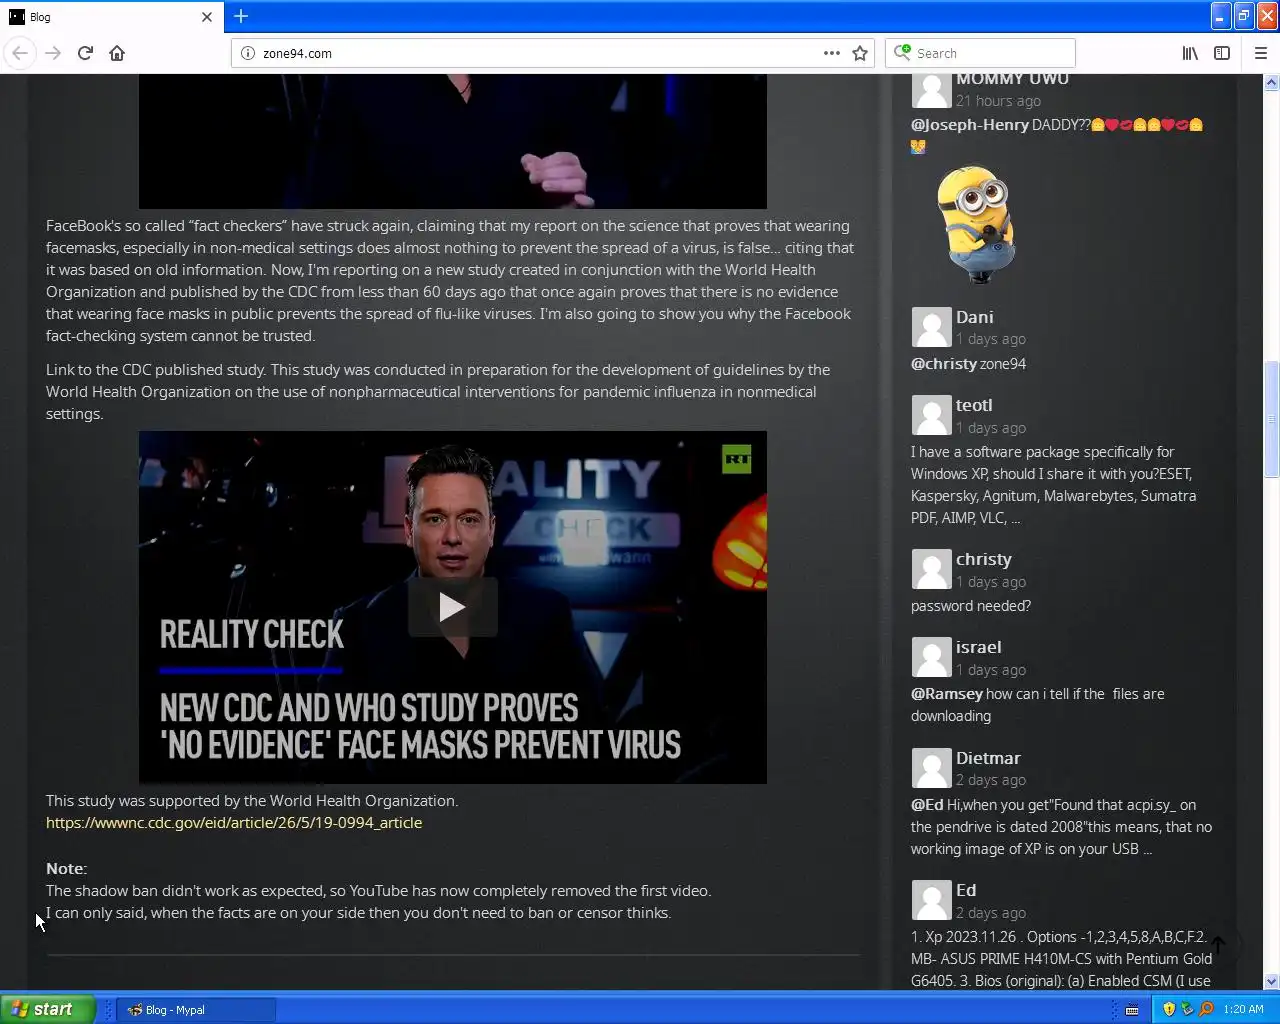Open teotl's commenter avatar
Image resolution: width=1280 pixels, height=1024 pixels.
point(931,415)
